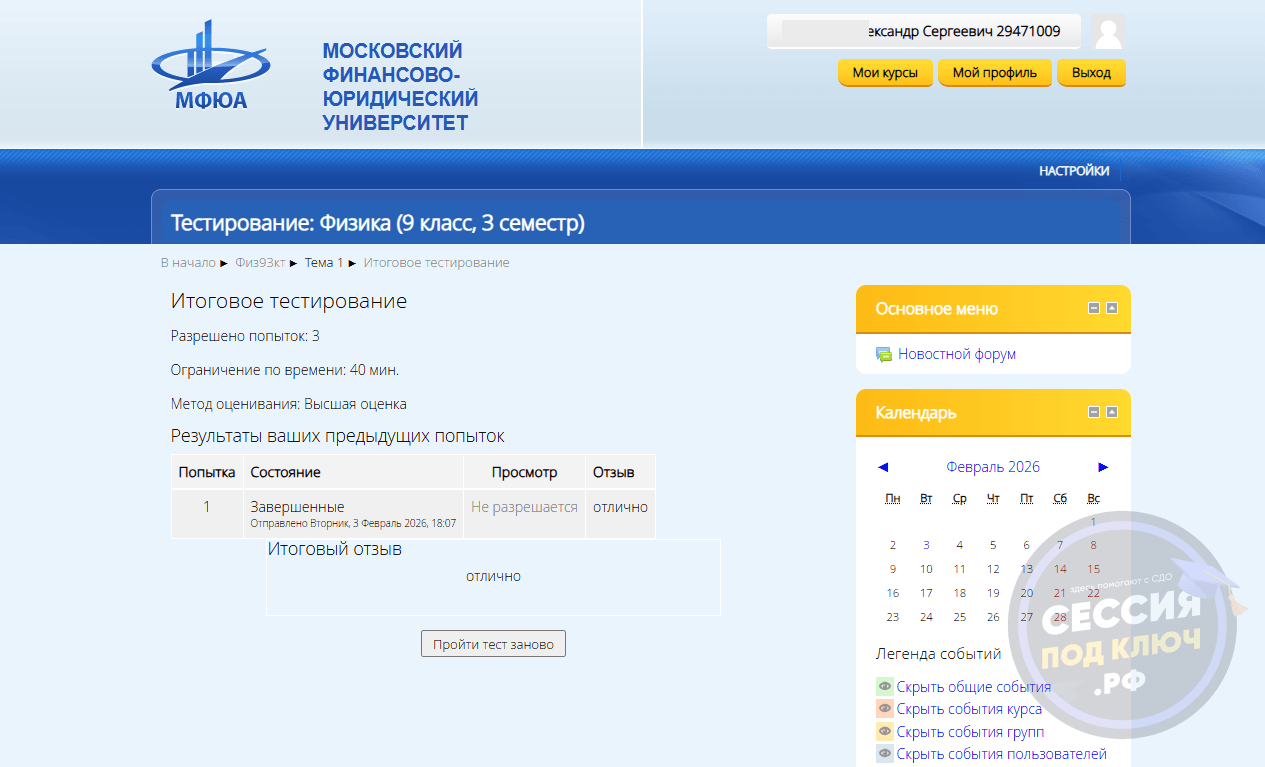Hide group events via eye icon

click(x=885, y=732)
